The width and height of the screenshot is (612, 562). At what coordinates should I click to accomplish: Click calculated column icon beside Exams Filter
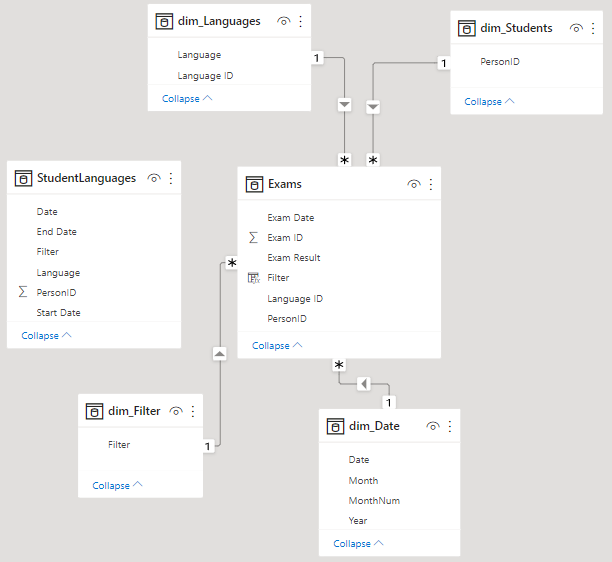254,278
